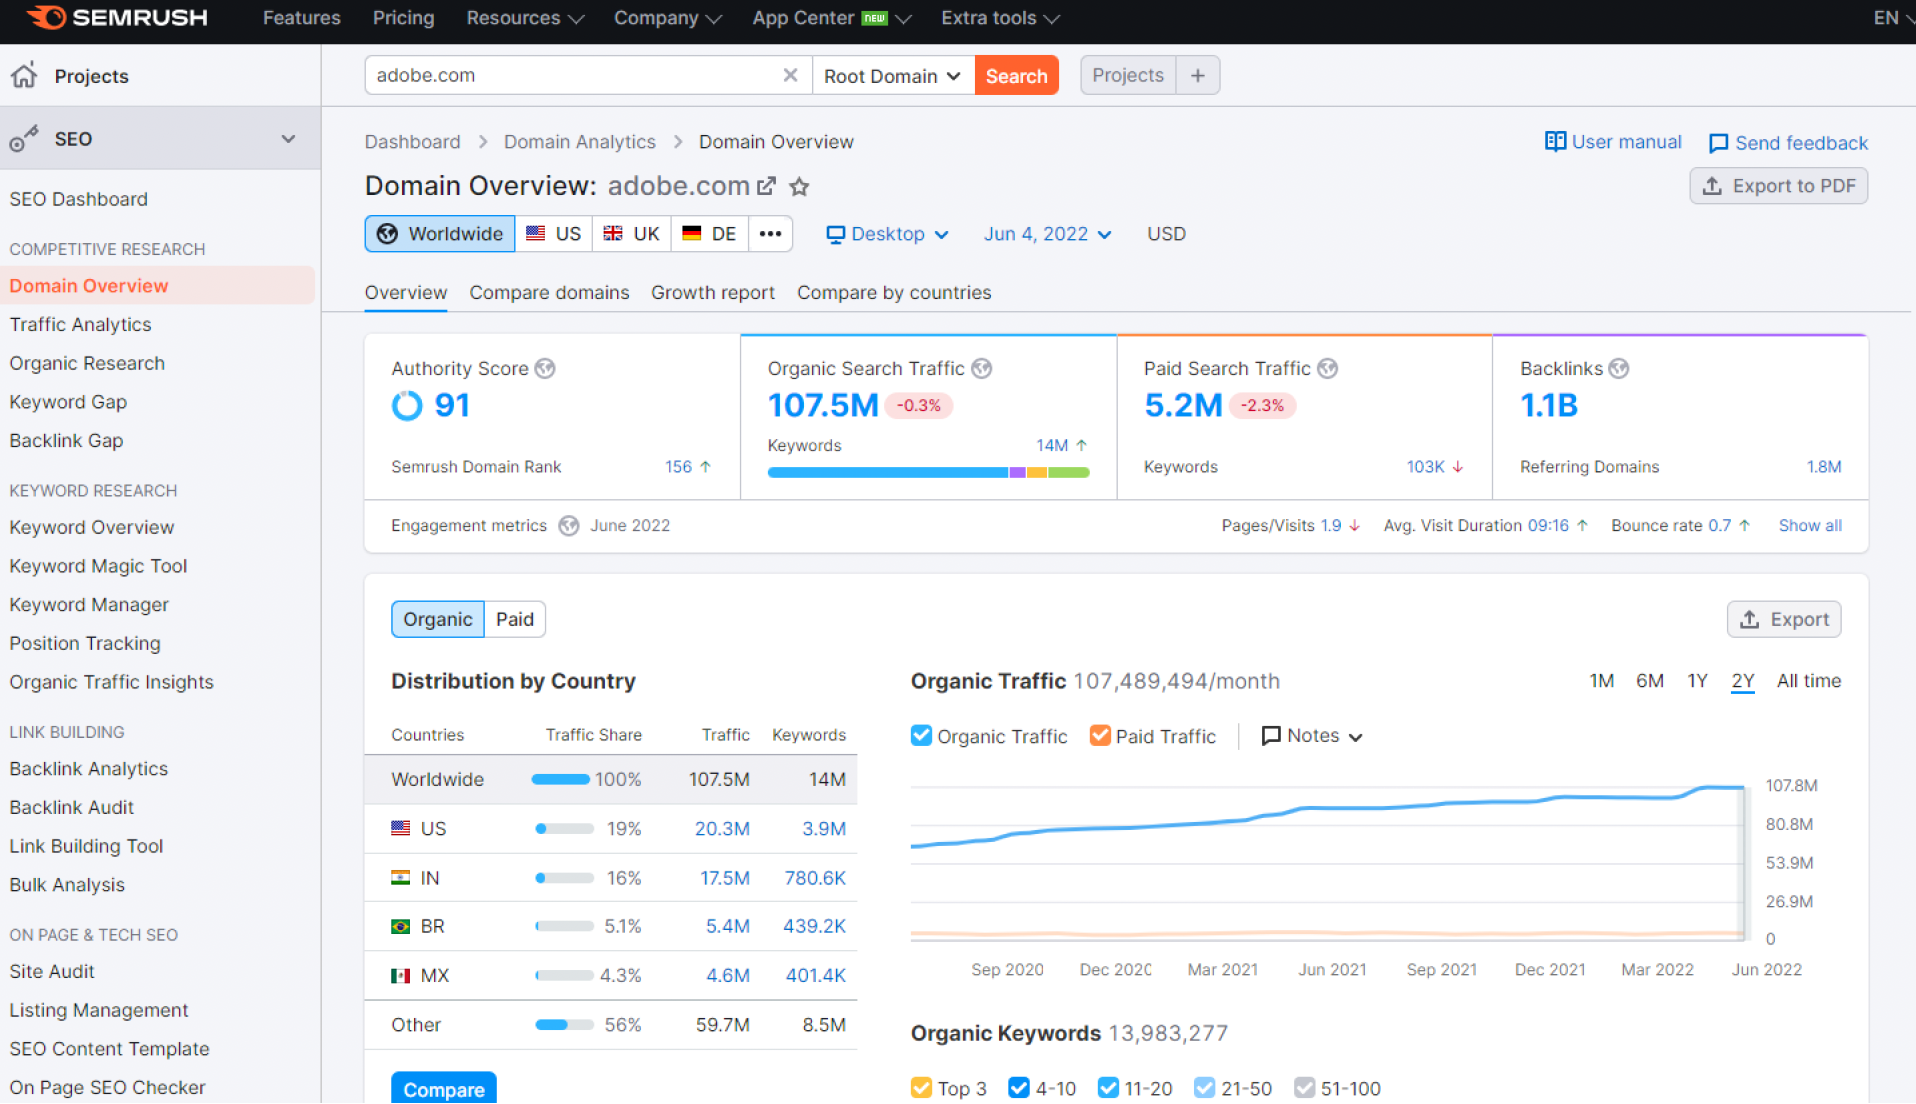Click the Export to PDF button
The image size is (1916, 1104).
1778,186
